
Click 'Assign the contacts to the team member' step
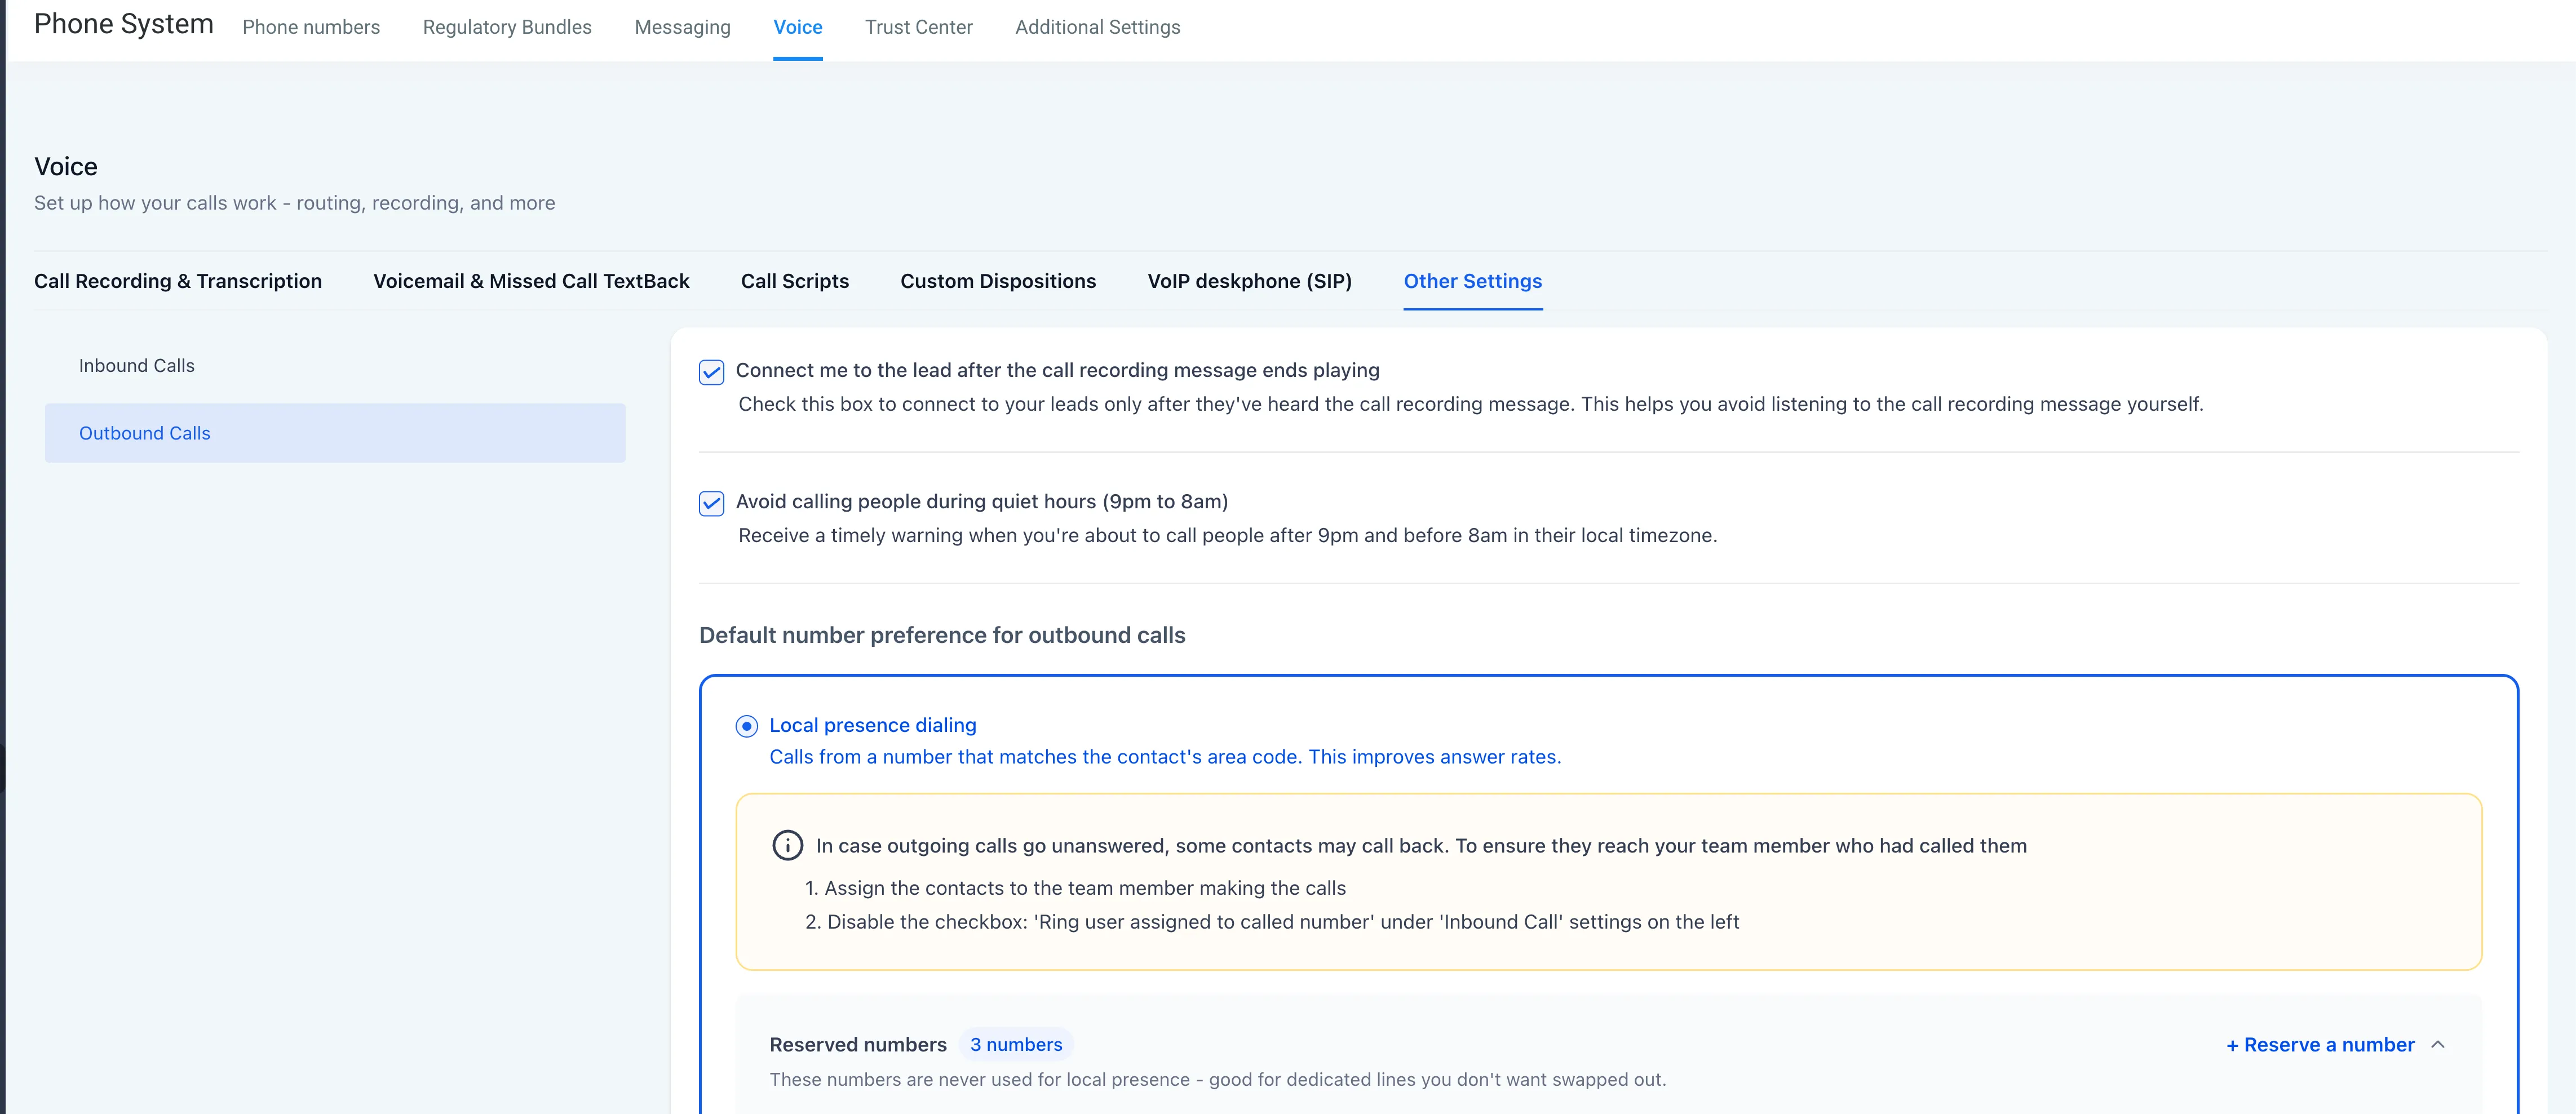pos(1075,888)
